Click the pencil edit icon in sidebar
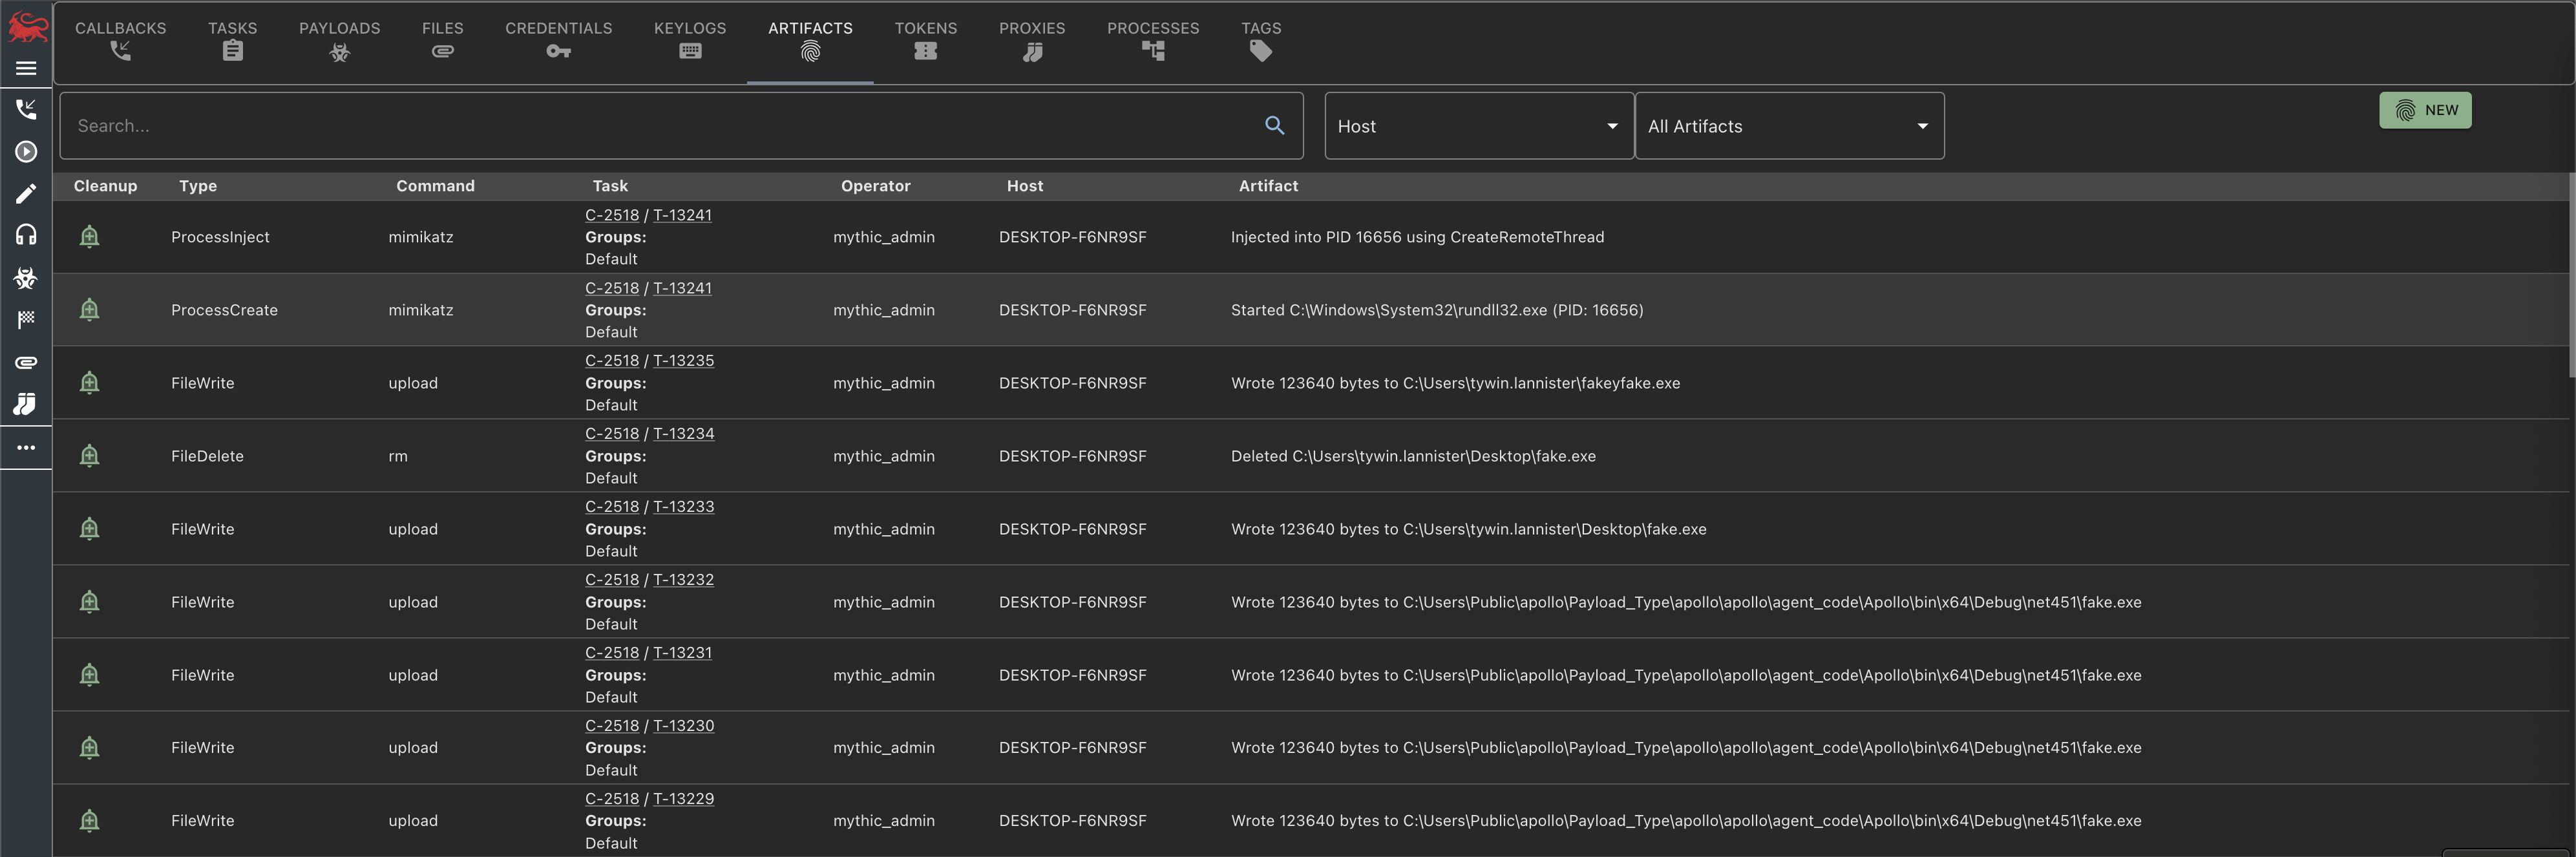 pyautogui.click(x=26, y=194)
